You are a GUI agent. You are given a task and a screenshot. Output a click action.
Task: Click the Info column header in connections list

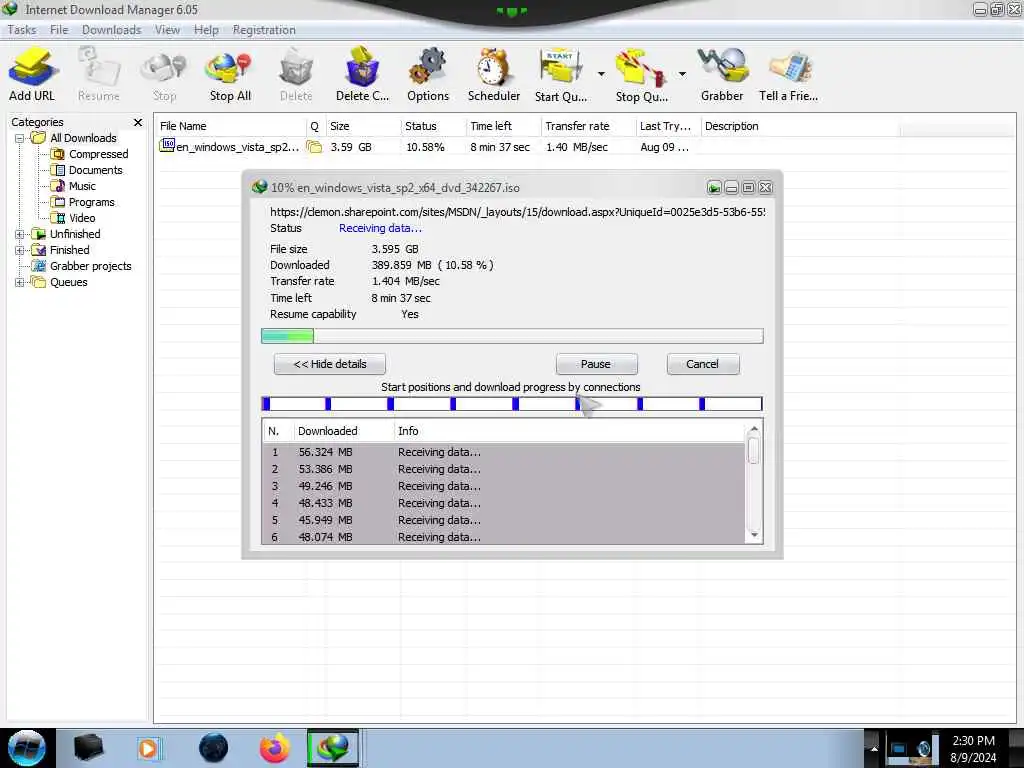(568, 431)
